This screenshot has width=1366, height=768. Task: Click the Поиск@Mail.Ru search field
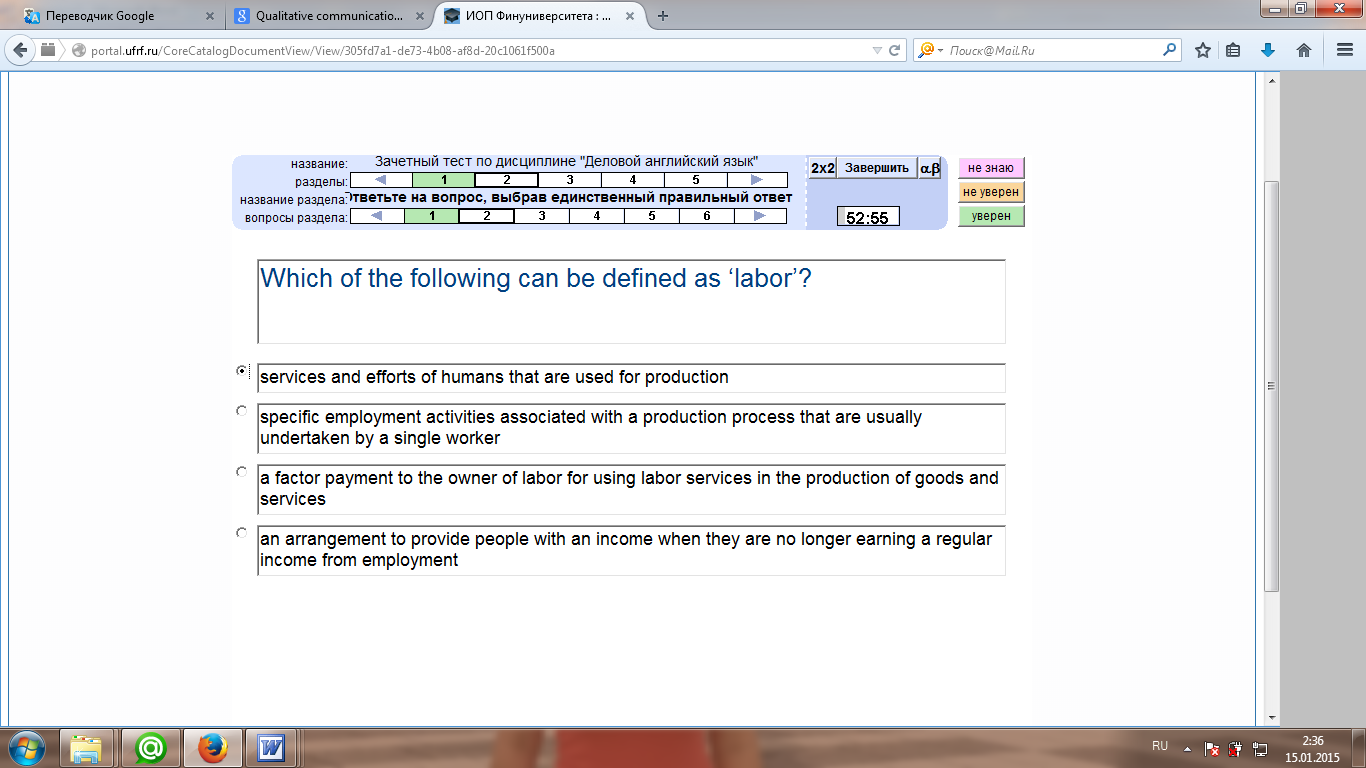click(x=1050, y=50)
